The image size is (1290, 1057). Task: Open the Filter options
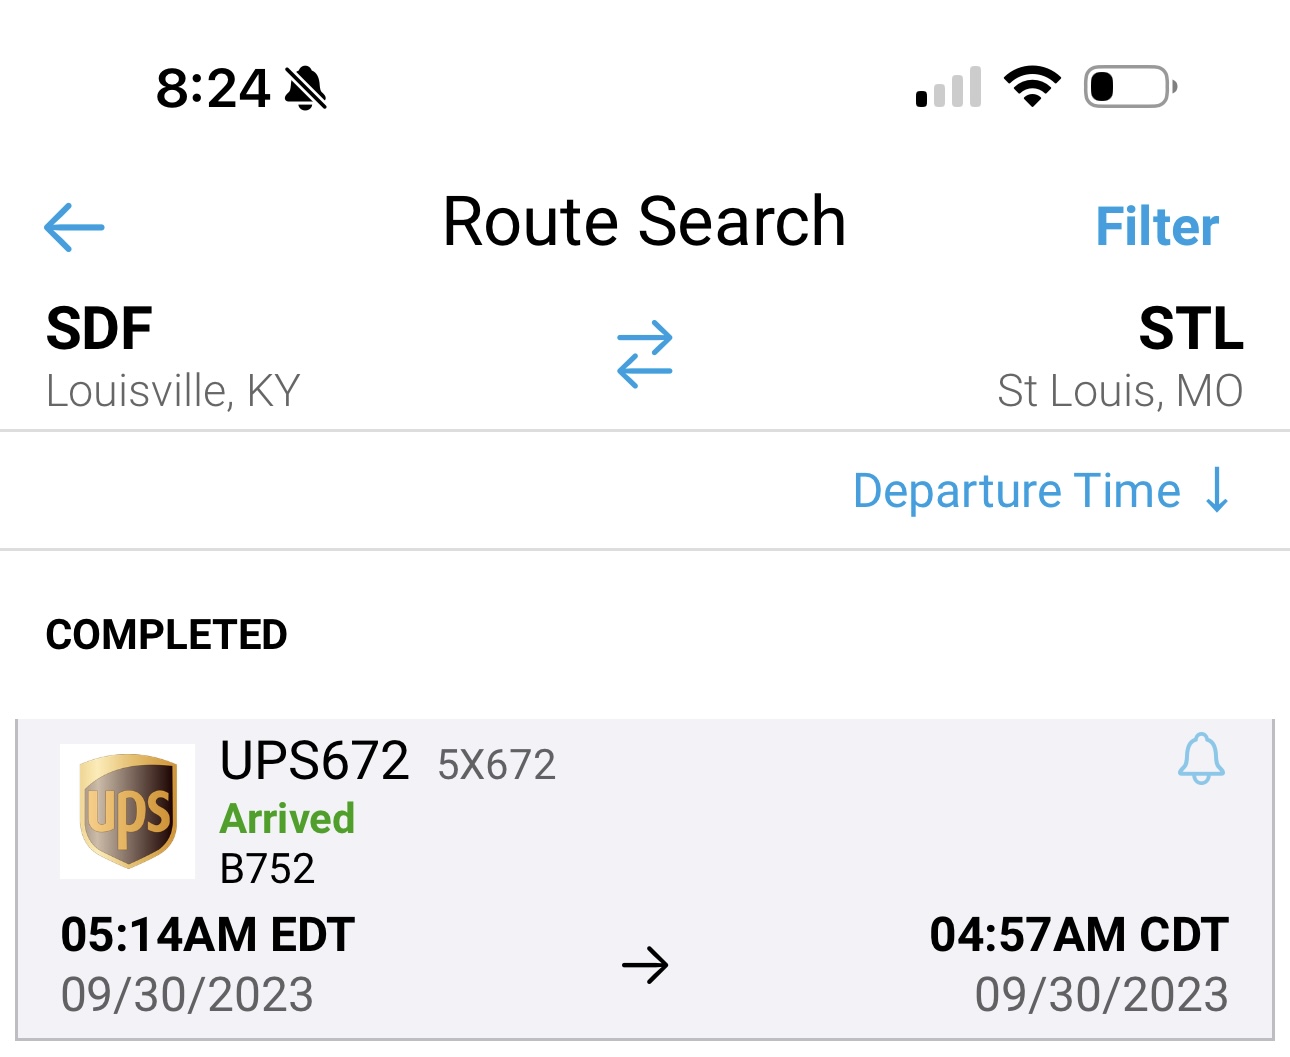(x=1157, y=227)
